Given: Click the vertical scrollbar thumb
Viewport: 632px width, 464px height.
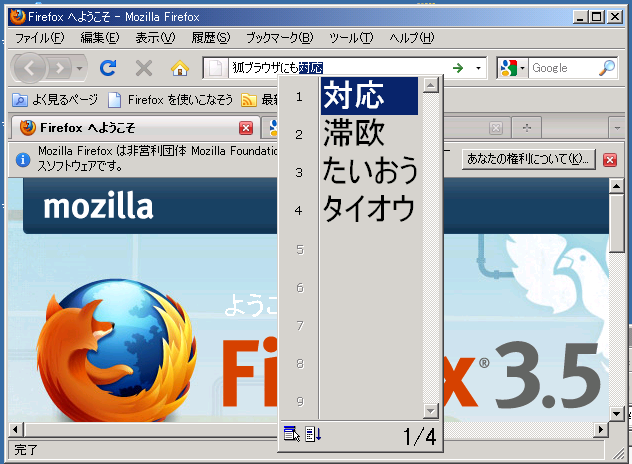Looking at the screenshot, I should (617, 223).
